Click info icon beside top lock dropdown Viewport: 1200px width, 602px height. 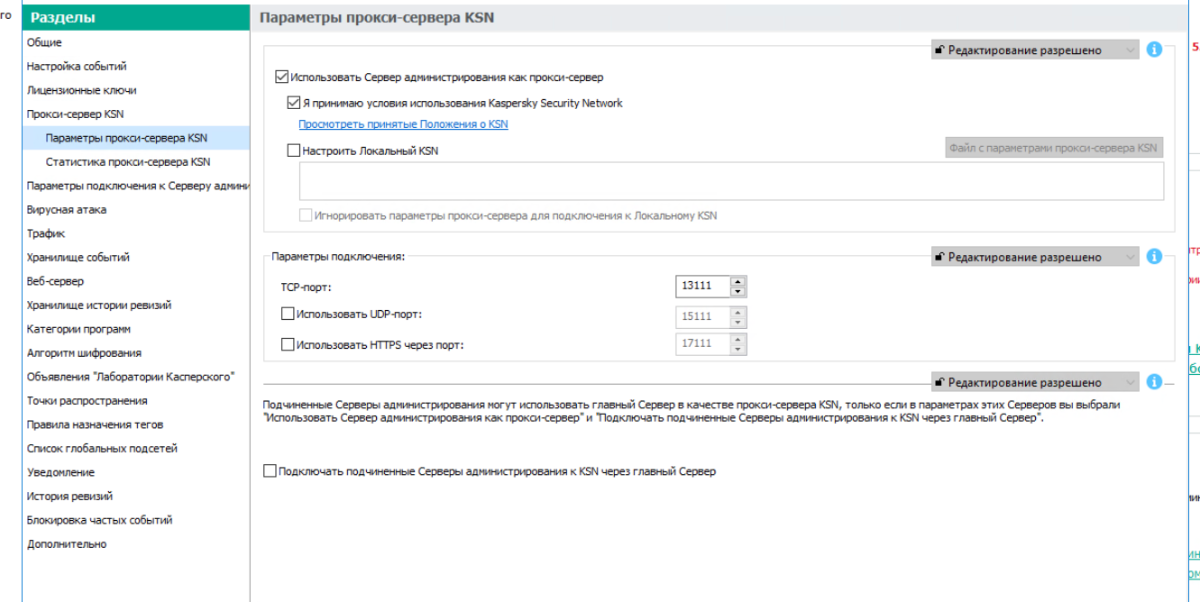click(1154, 49)
